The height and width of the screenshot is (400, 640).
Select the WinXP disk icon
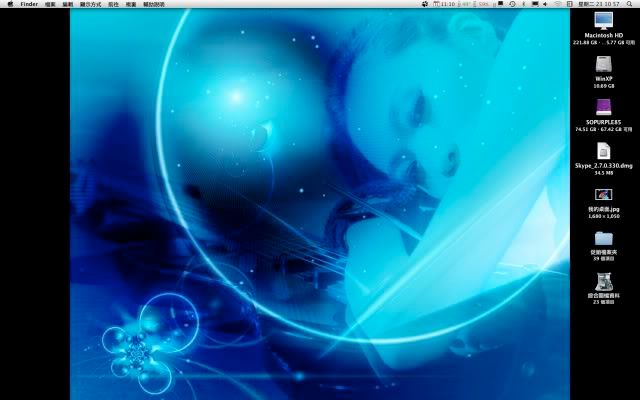(x=603, y=63)
